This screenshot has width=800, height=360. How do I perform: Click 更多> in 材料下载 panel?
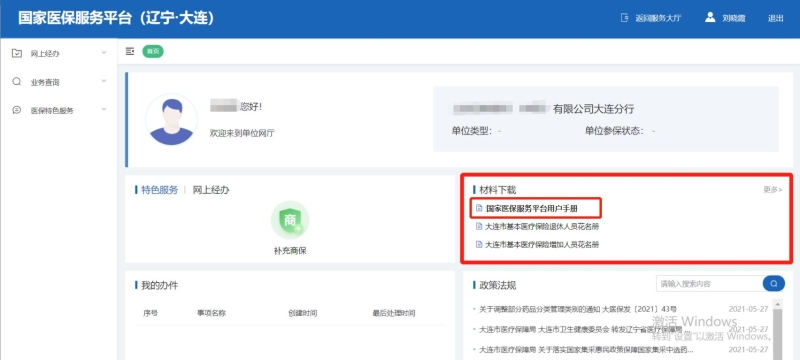[772, 190]
